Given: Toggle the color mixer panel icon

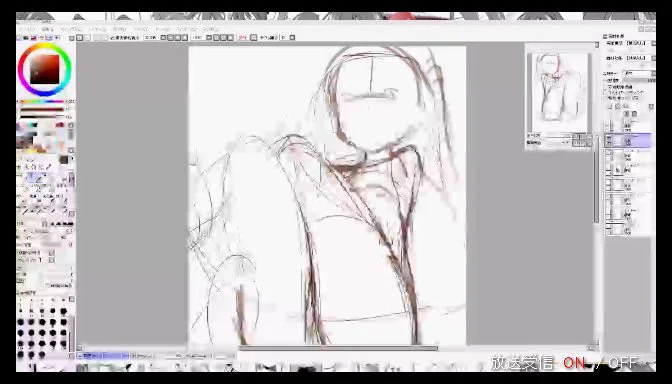Looking at the screenshot, I should point(42,38).
